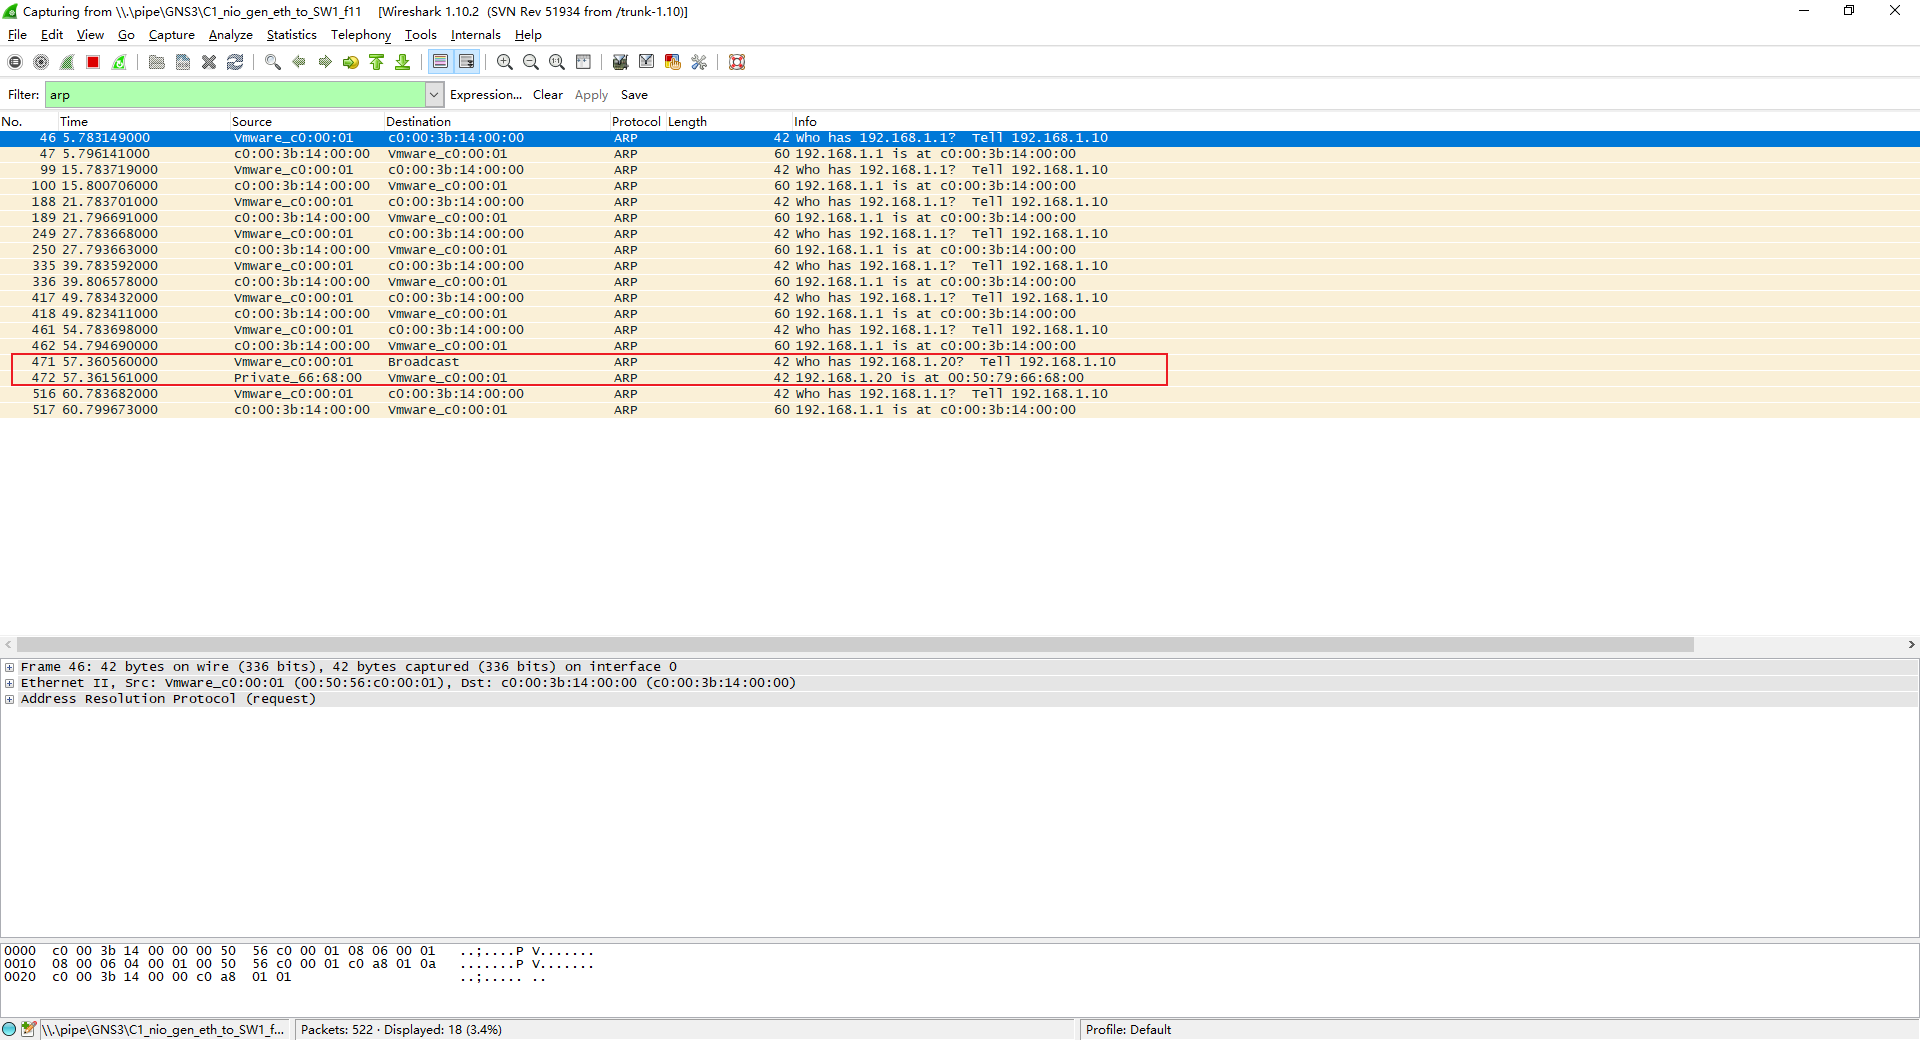
Task: Open the filter Expression builder
Action: tap(486, 95)
